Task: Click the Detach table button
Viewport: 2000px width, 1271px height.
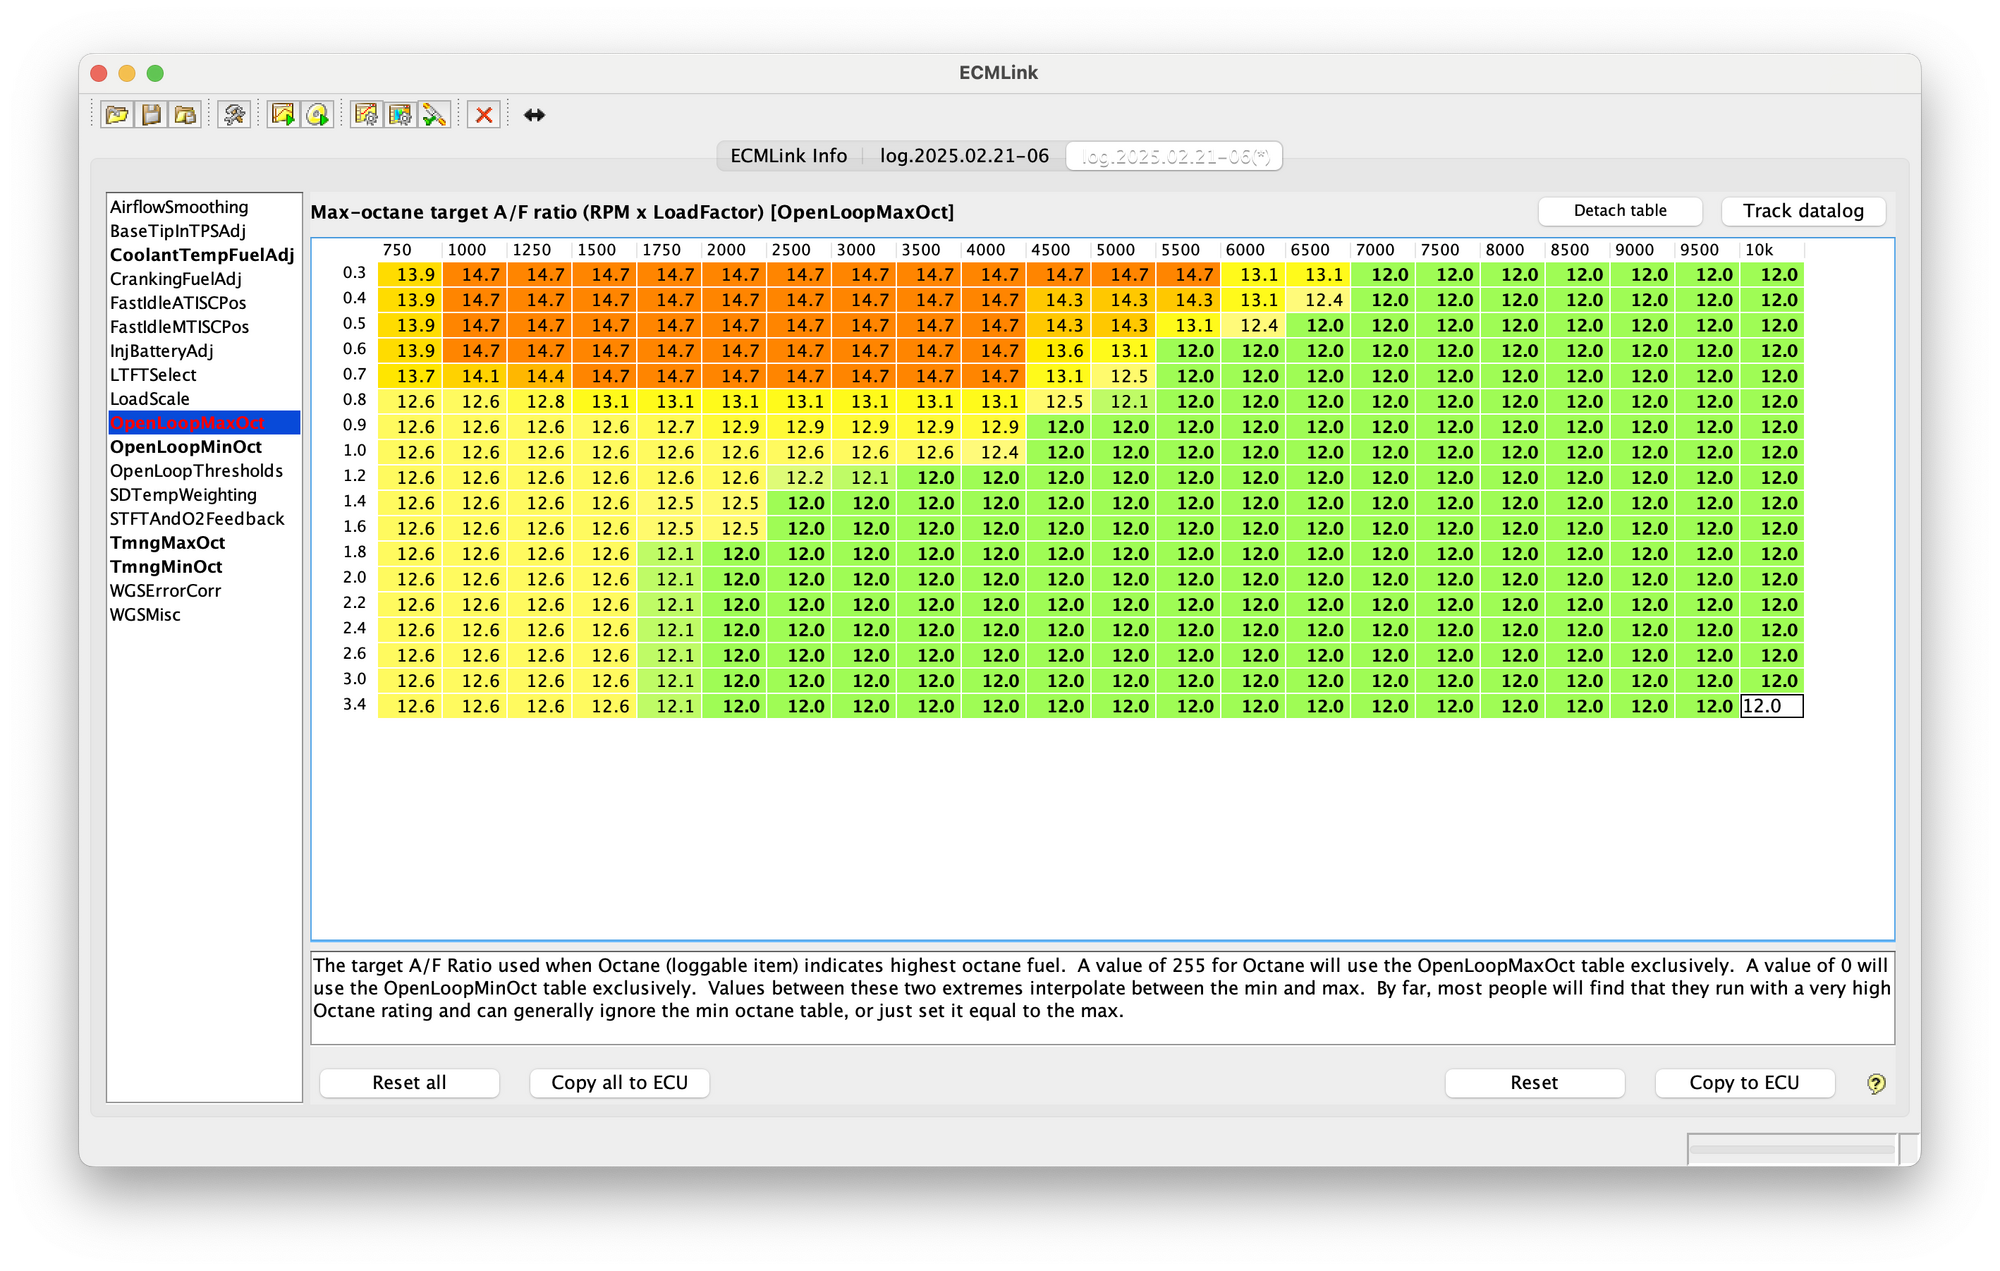Action: tap(1620, 211)
